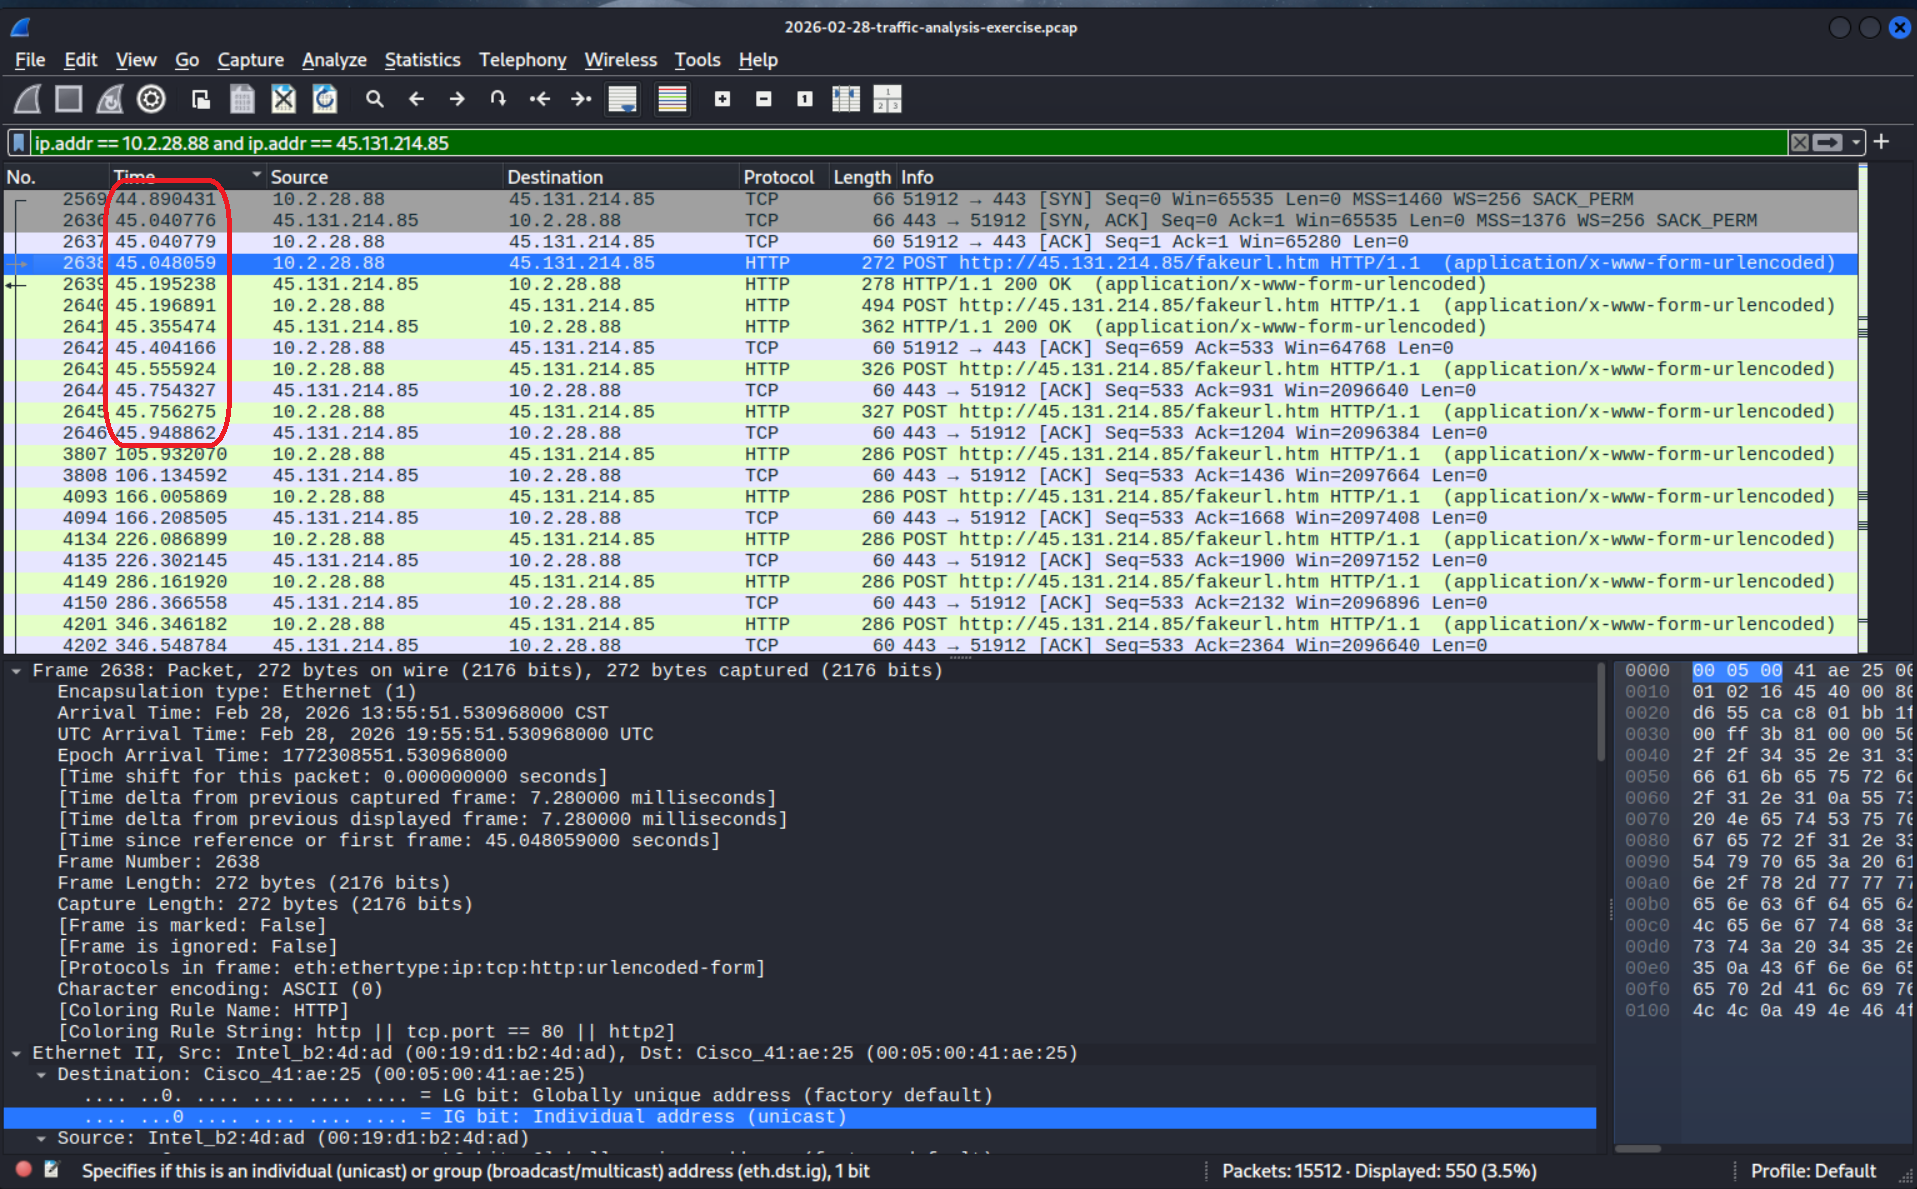Image resolution: width=1917 pixels, height=1189 pixels.
Task: Open display filter bookmarks icon
Action: click(x=19, y=143)
